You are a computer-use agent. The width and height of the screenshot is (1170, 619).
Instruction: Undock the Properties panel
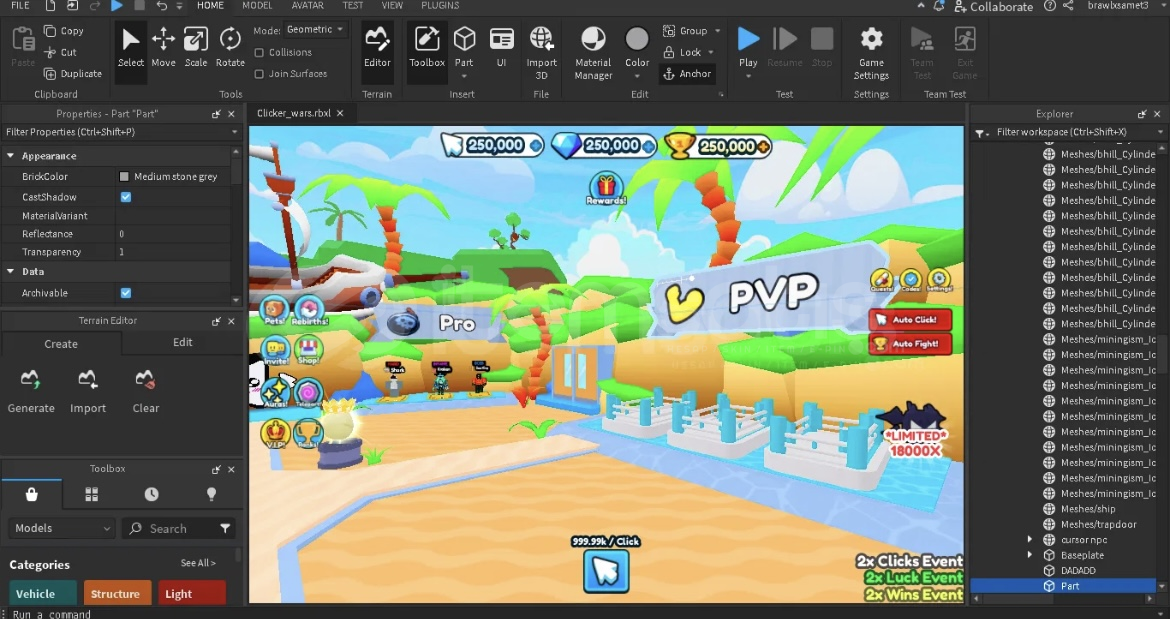point(216,114)
